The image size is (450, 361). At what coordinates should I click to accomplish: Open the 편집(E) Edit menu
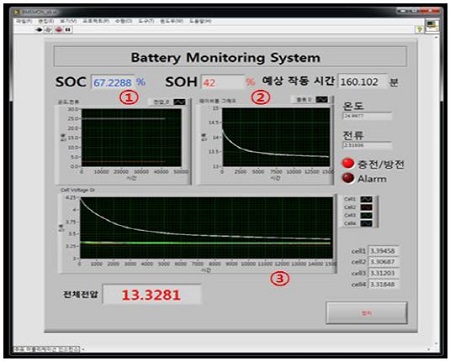coord(46,21)
